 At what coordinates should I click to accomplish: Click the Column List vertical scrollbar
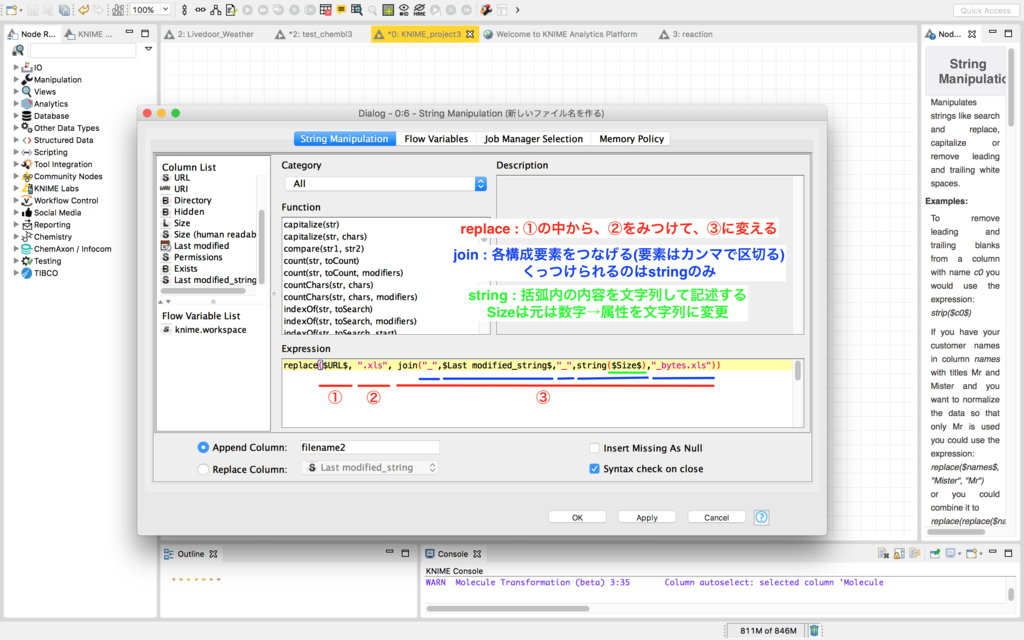coord(262,246)
